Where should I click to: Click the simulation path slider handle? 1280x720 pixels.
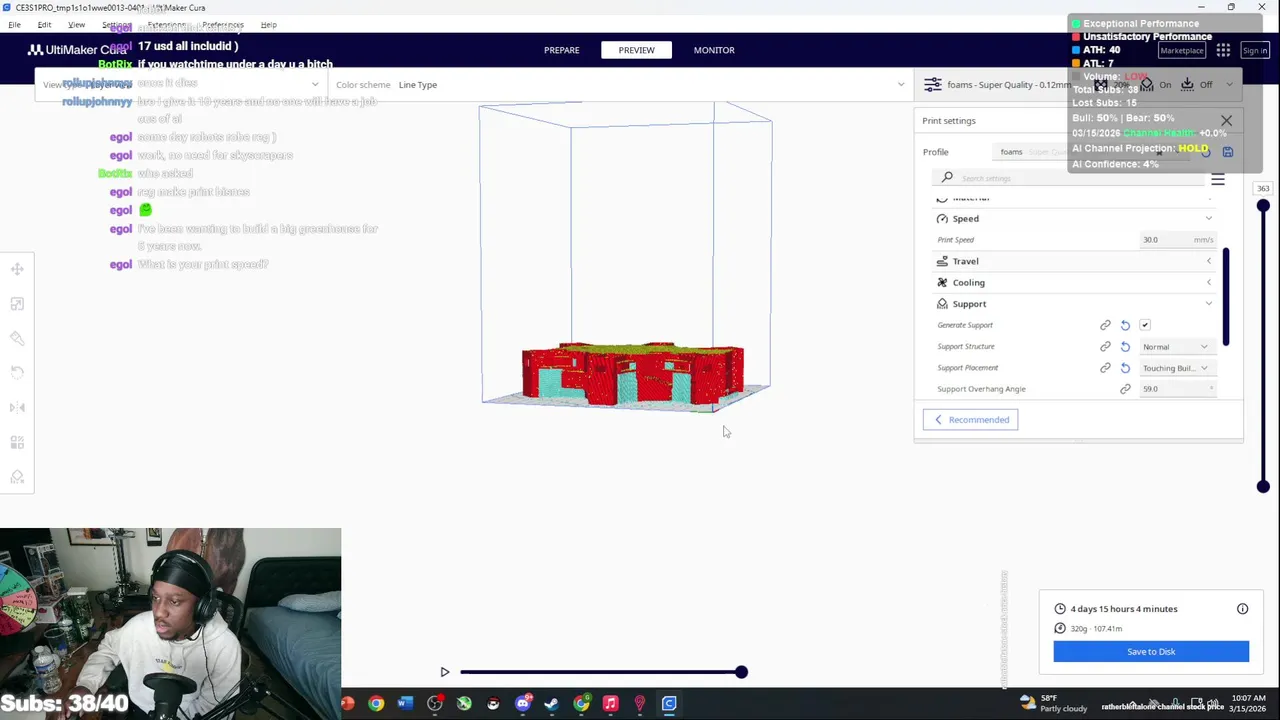(741, 672)
